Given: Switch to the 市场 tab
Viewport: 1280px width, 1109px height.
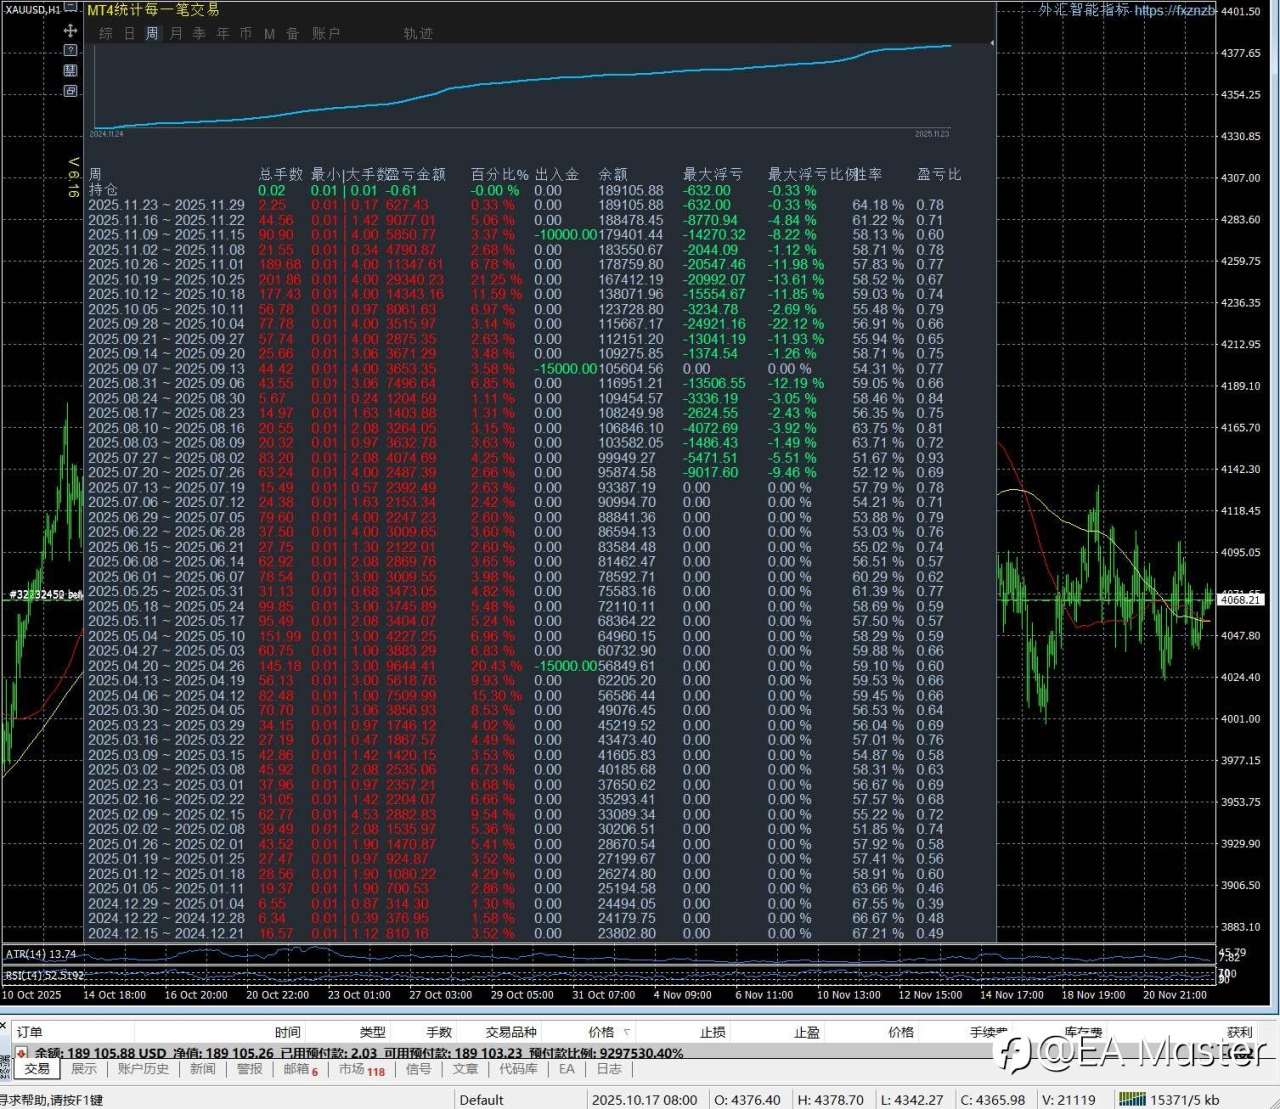Looking at the screenshot, I should [x=351, y=1069].
